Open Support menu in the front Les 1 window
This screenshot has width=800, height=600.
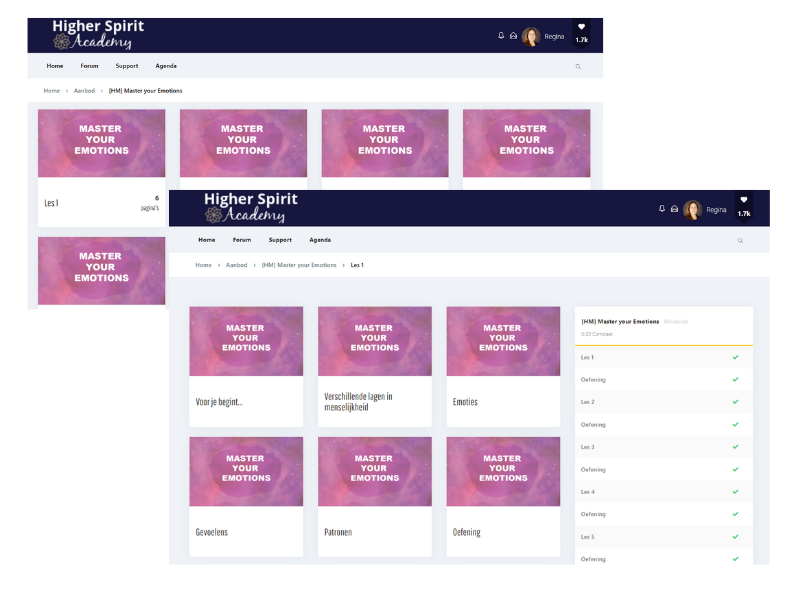(280, 240)
